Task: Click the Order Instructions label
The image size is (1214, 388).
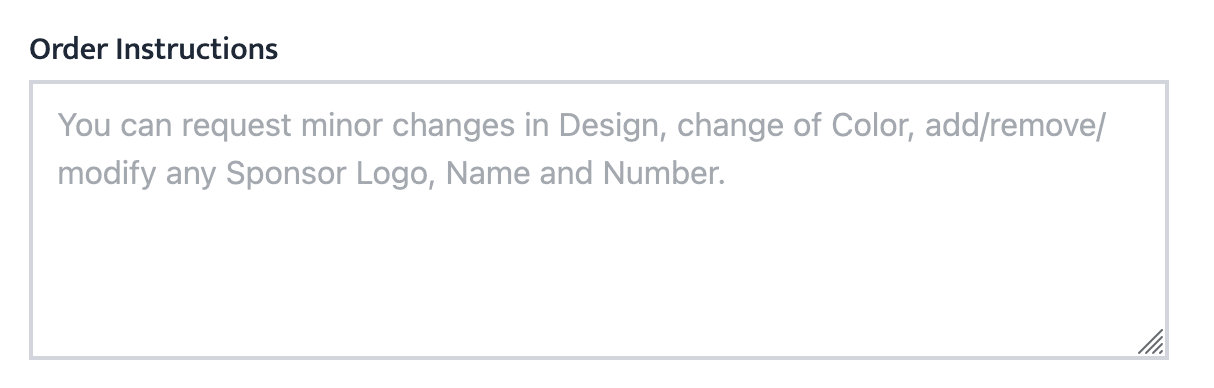Action: [154, 48]
